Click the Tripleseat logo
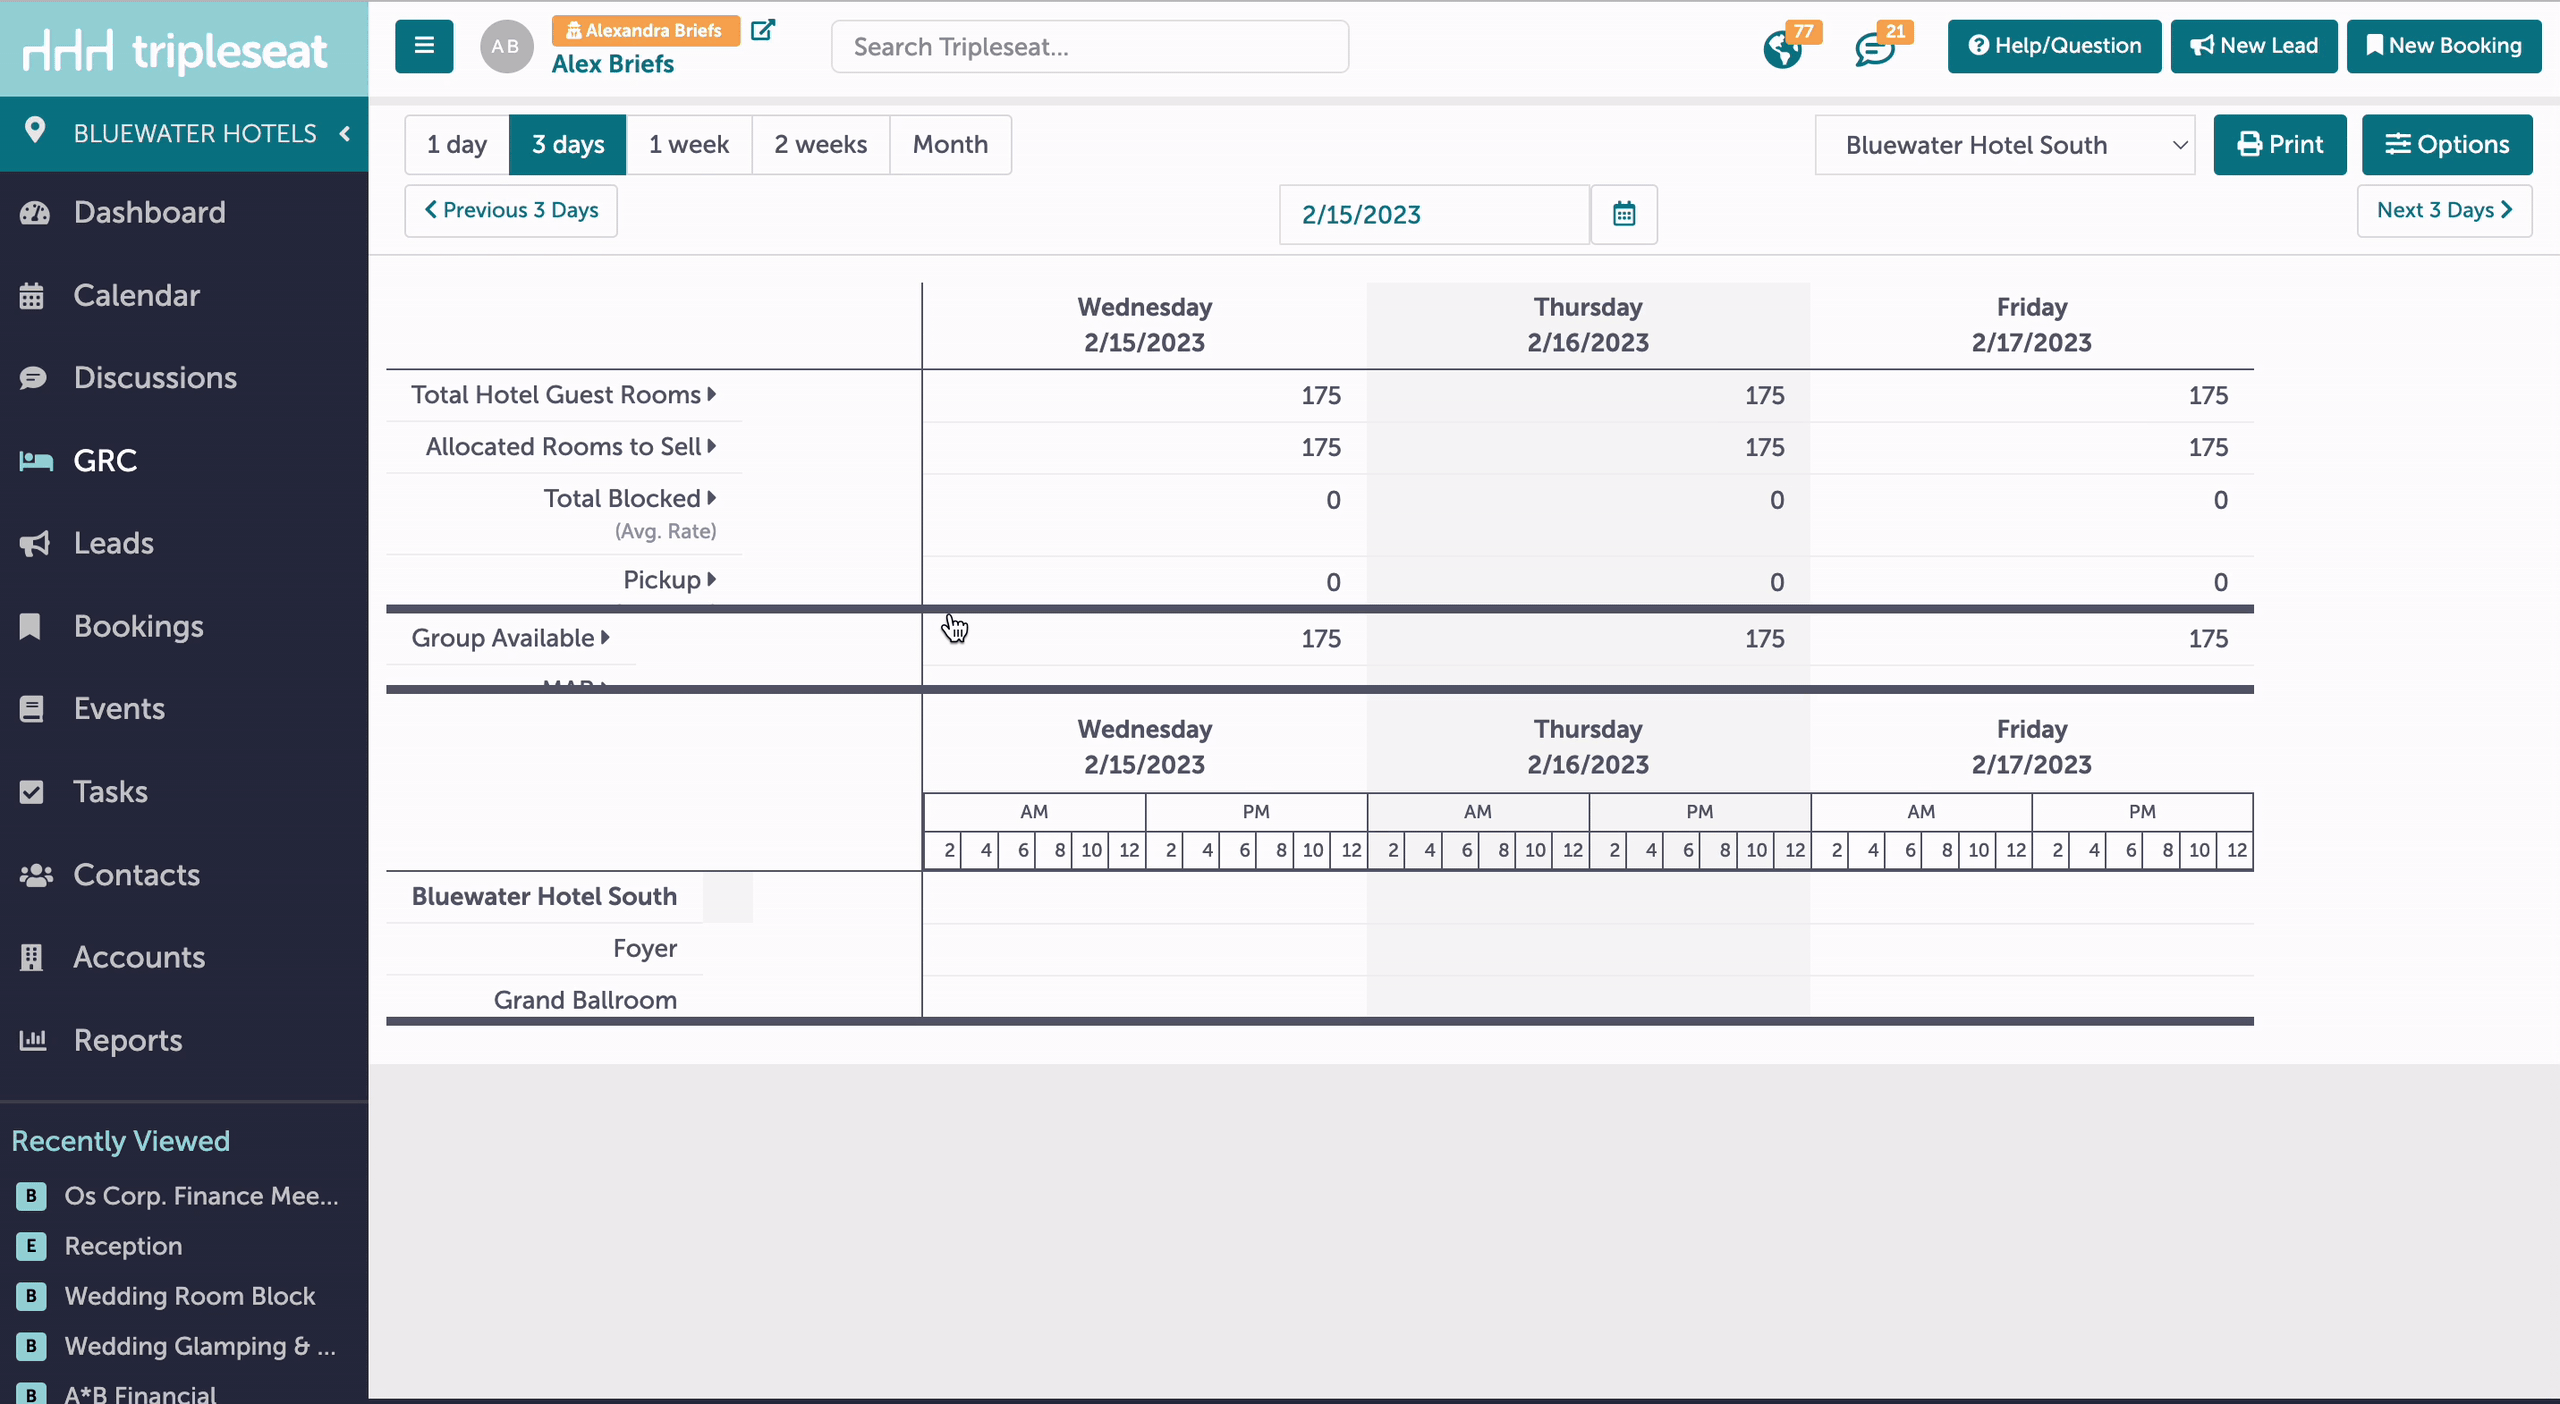Viewport: 2560px width, 1404px height. click(x=175, y=50)
